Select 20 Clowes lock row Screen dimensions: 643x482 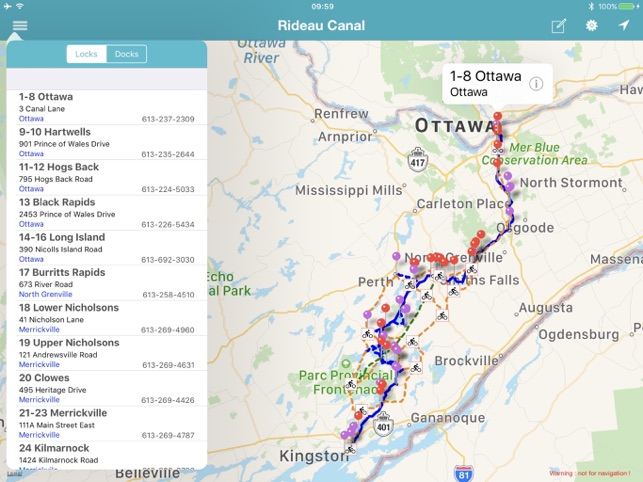tap(107, 388)
